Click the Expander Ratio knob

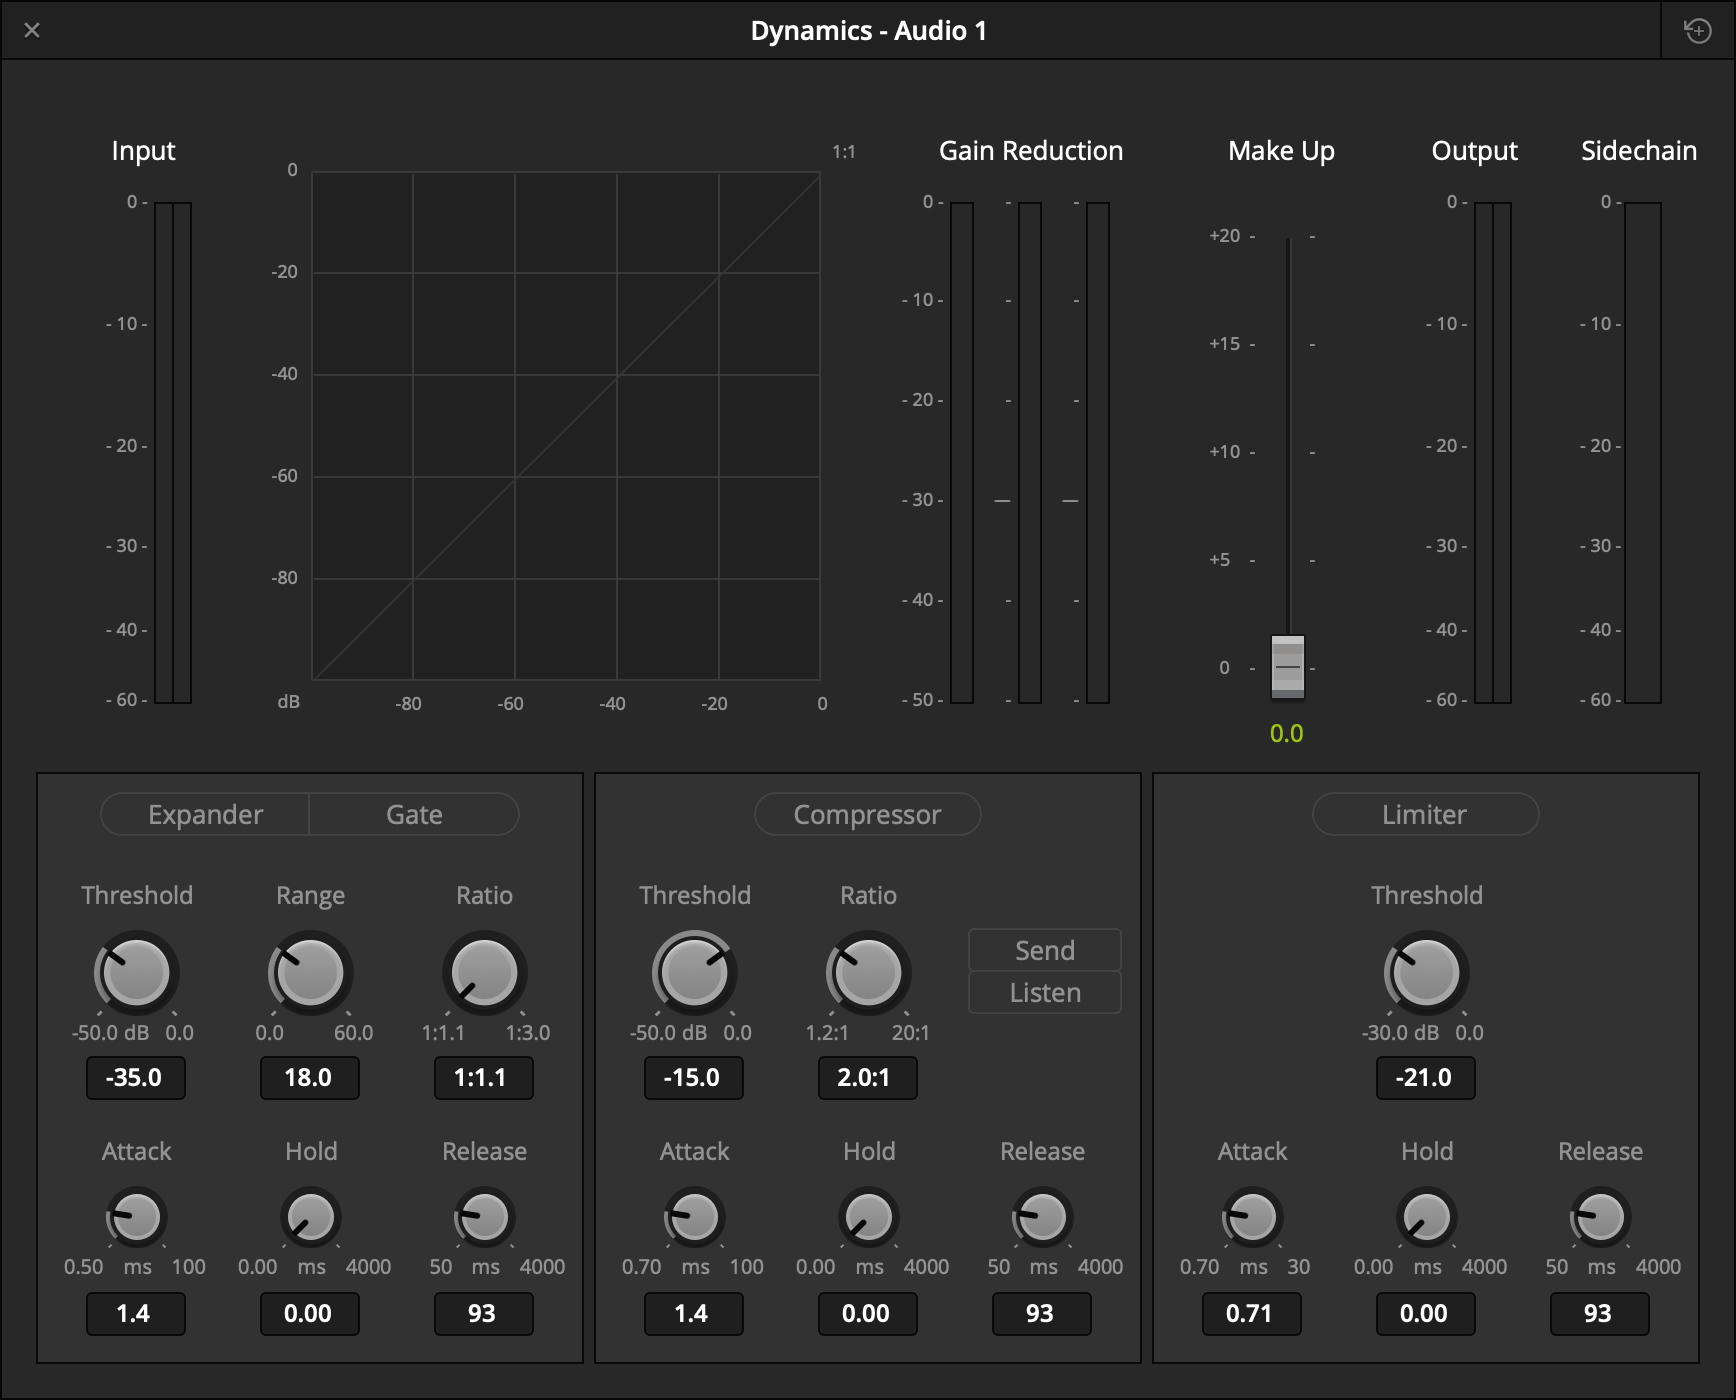485,972
